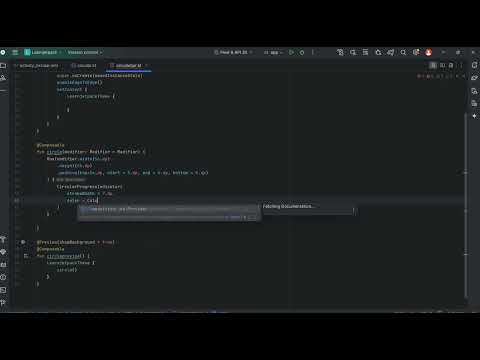Image resolution: width=480 pixels, height=360 pixels.
Task: Open Search Everywhere magnifier icon
Action: tap(403, 52)
